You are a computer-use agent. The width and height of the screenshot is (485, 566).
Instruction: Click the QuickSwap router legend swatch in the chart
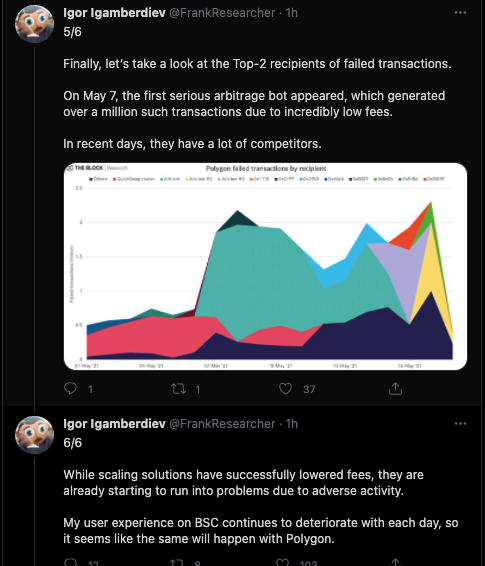pyautogui.click(x=115, y=179)
